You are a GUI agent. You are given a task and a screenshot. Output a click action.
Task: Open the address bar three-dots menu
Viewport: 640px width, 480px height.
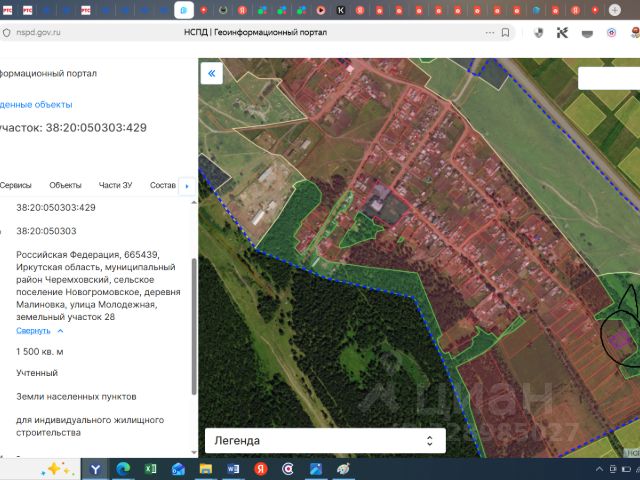pos(490,33)
